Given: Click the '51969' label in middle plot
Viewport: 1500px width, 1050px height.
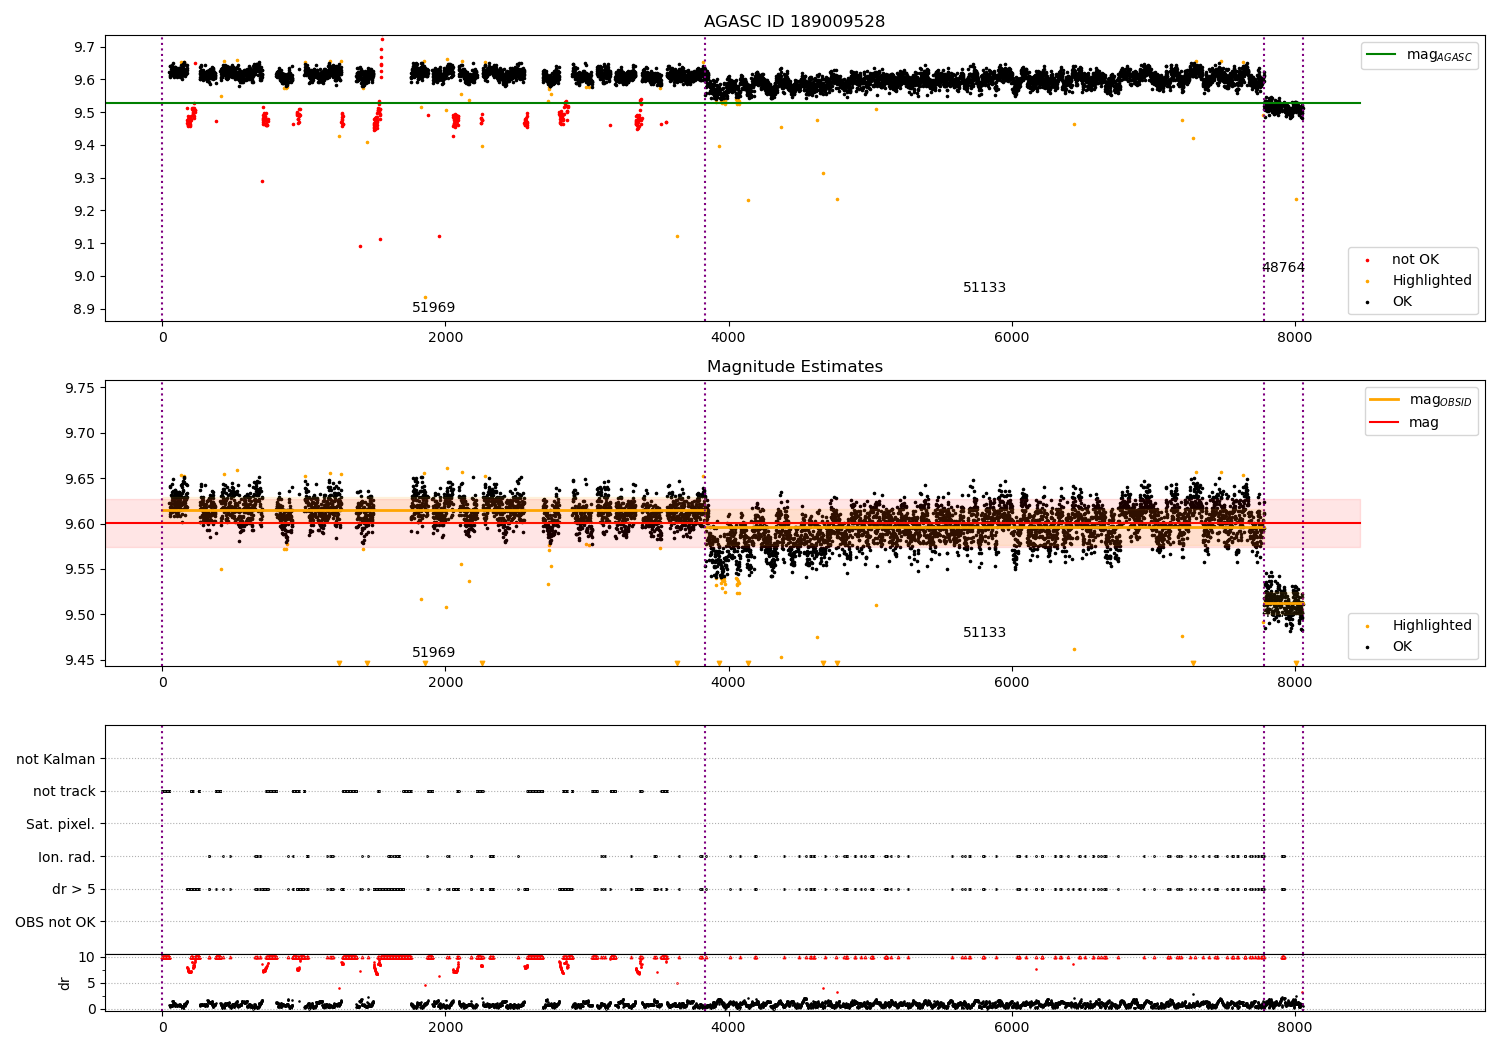Looking at the screenshot, I should pyautogui.click(x=433, y=653).
